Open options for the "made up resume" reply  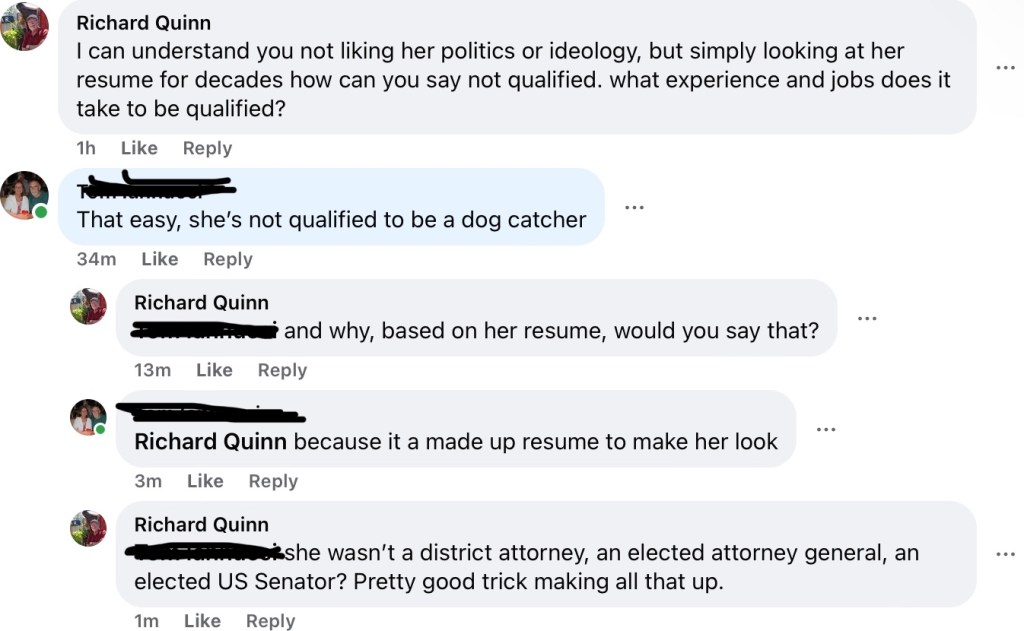[825, 429]
